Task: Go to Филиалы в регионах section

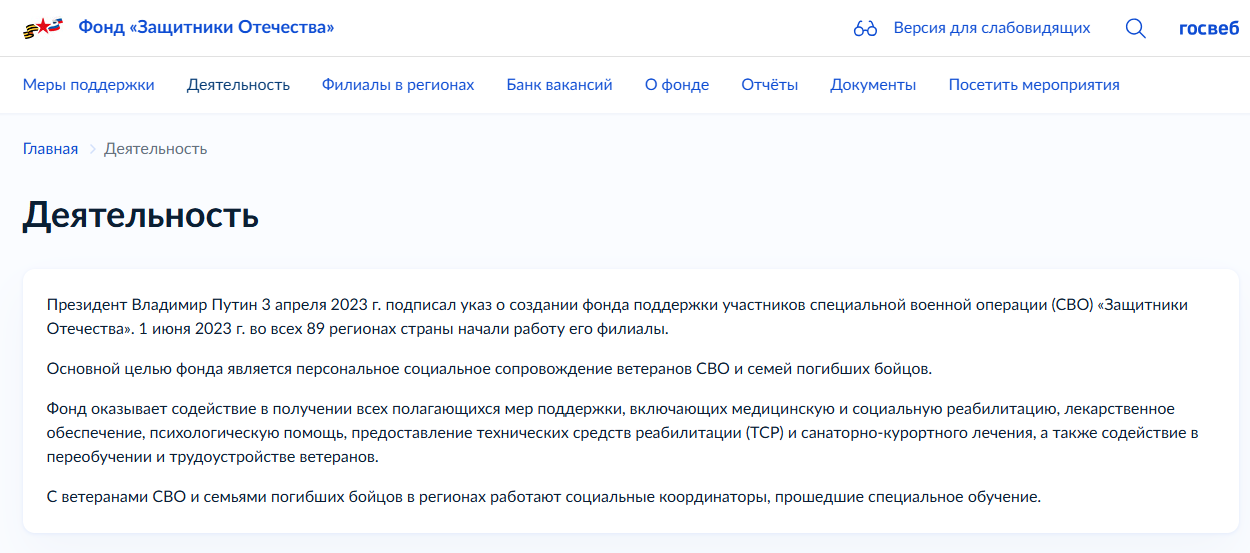Action: click(x=398, y=85)
